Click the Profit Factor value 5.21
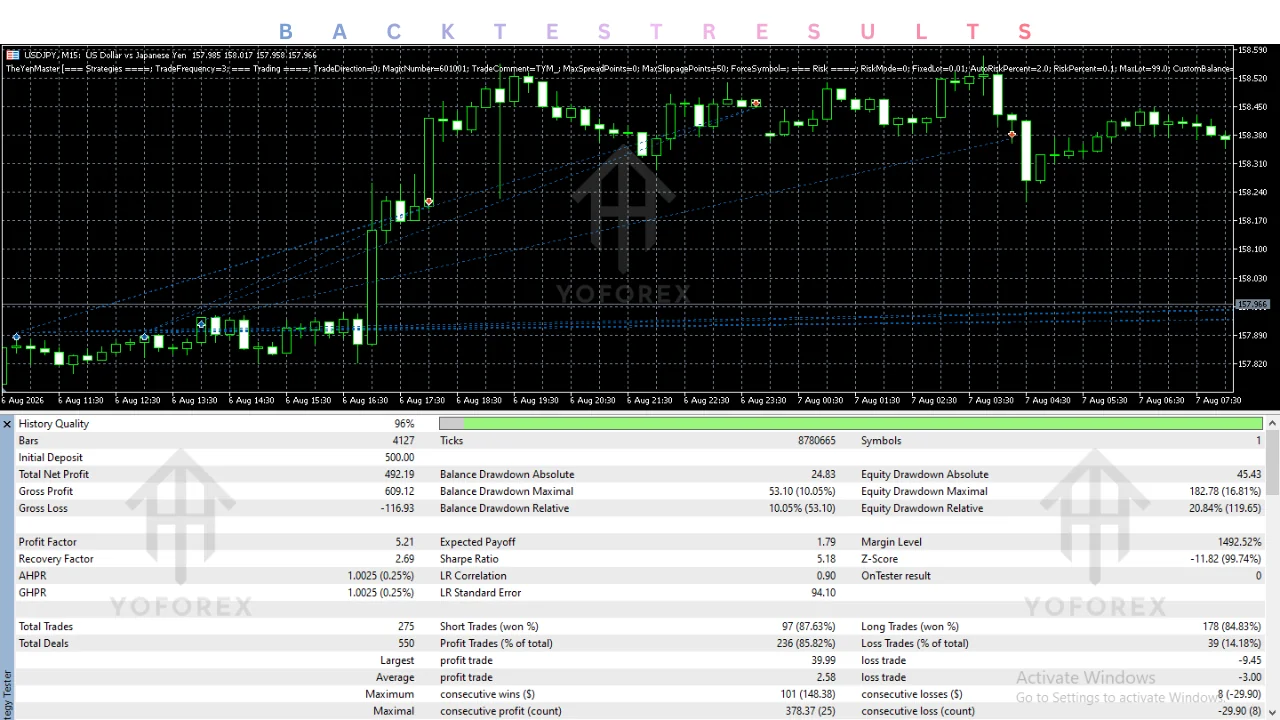Image resolution: width=1280 pixels, height=720 pixels. (x=404, y=542)
